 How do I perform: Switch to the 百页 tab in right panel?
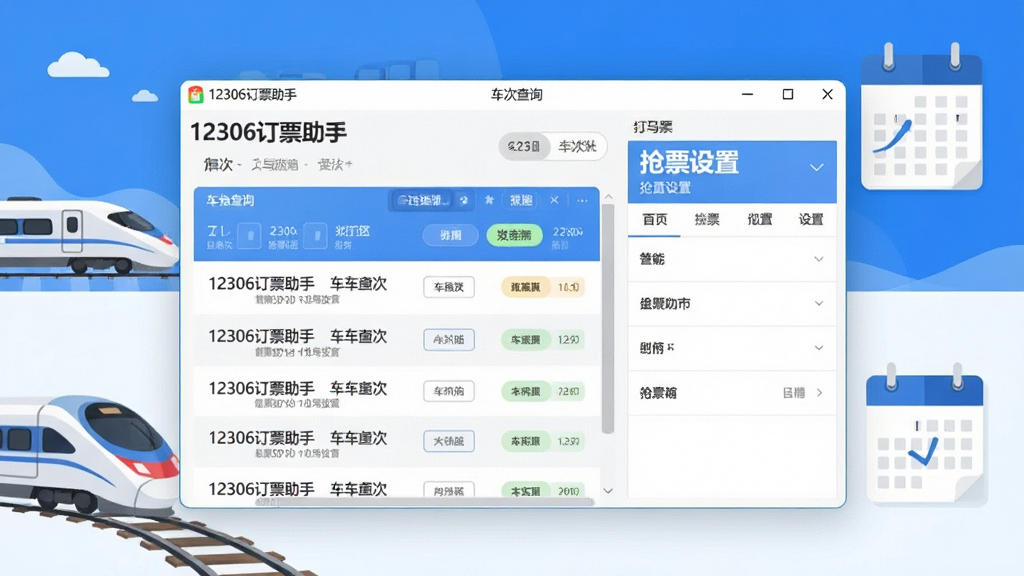pyautogui.click(x=654, y=219)
